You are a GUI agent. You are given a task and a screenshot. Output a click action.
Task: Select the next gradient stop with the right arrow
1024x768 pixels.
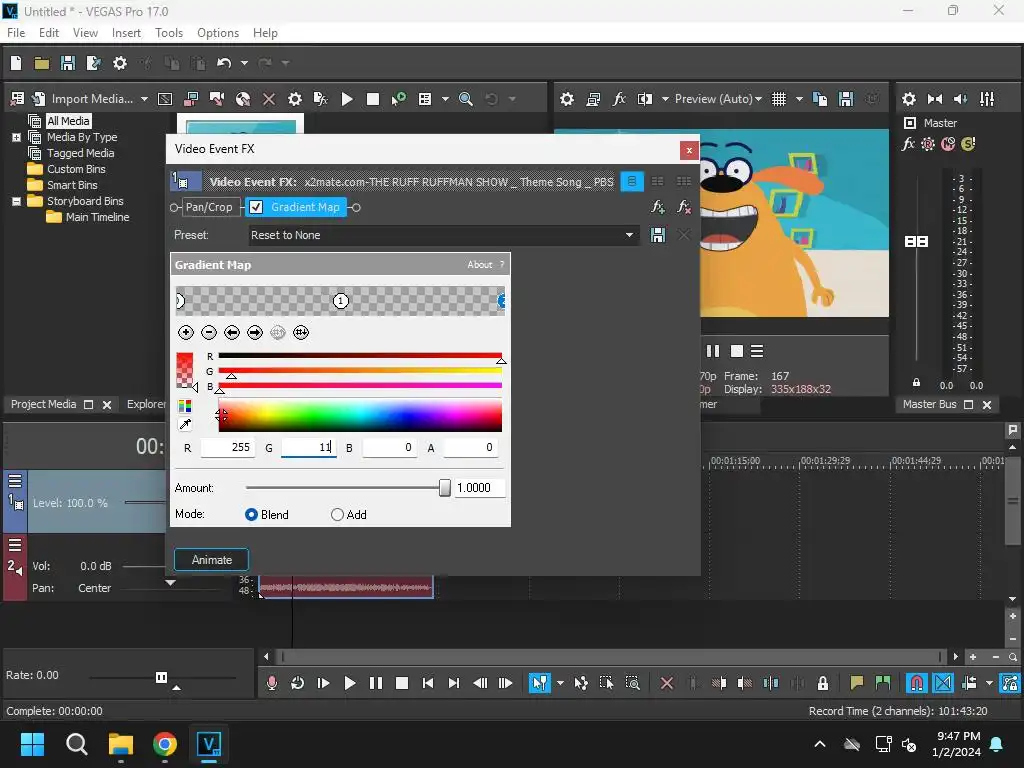(x=255, y=332)
